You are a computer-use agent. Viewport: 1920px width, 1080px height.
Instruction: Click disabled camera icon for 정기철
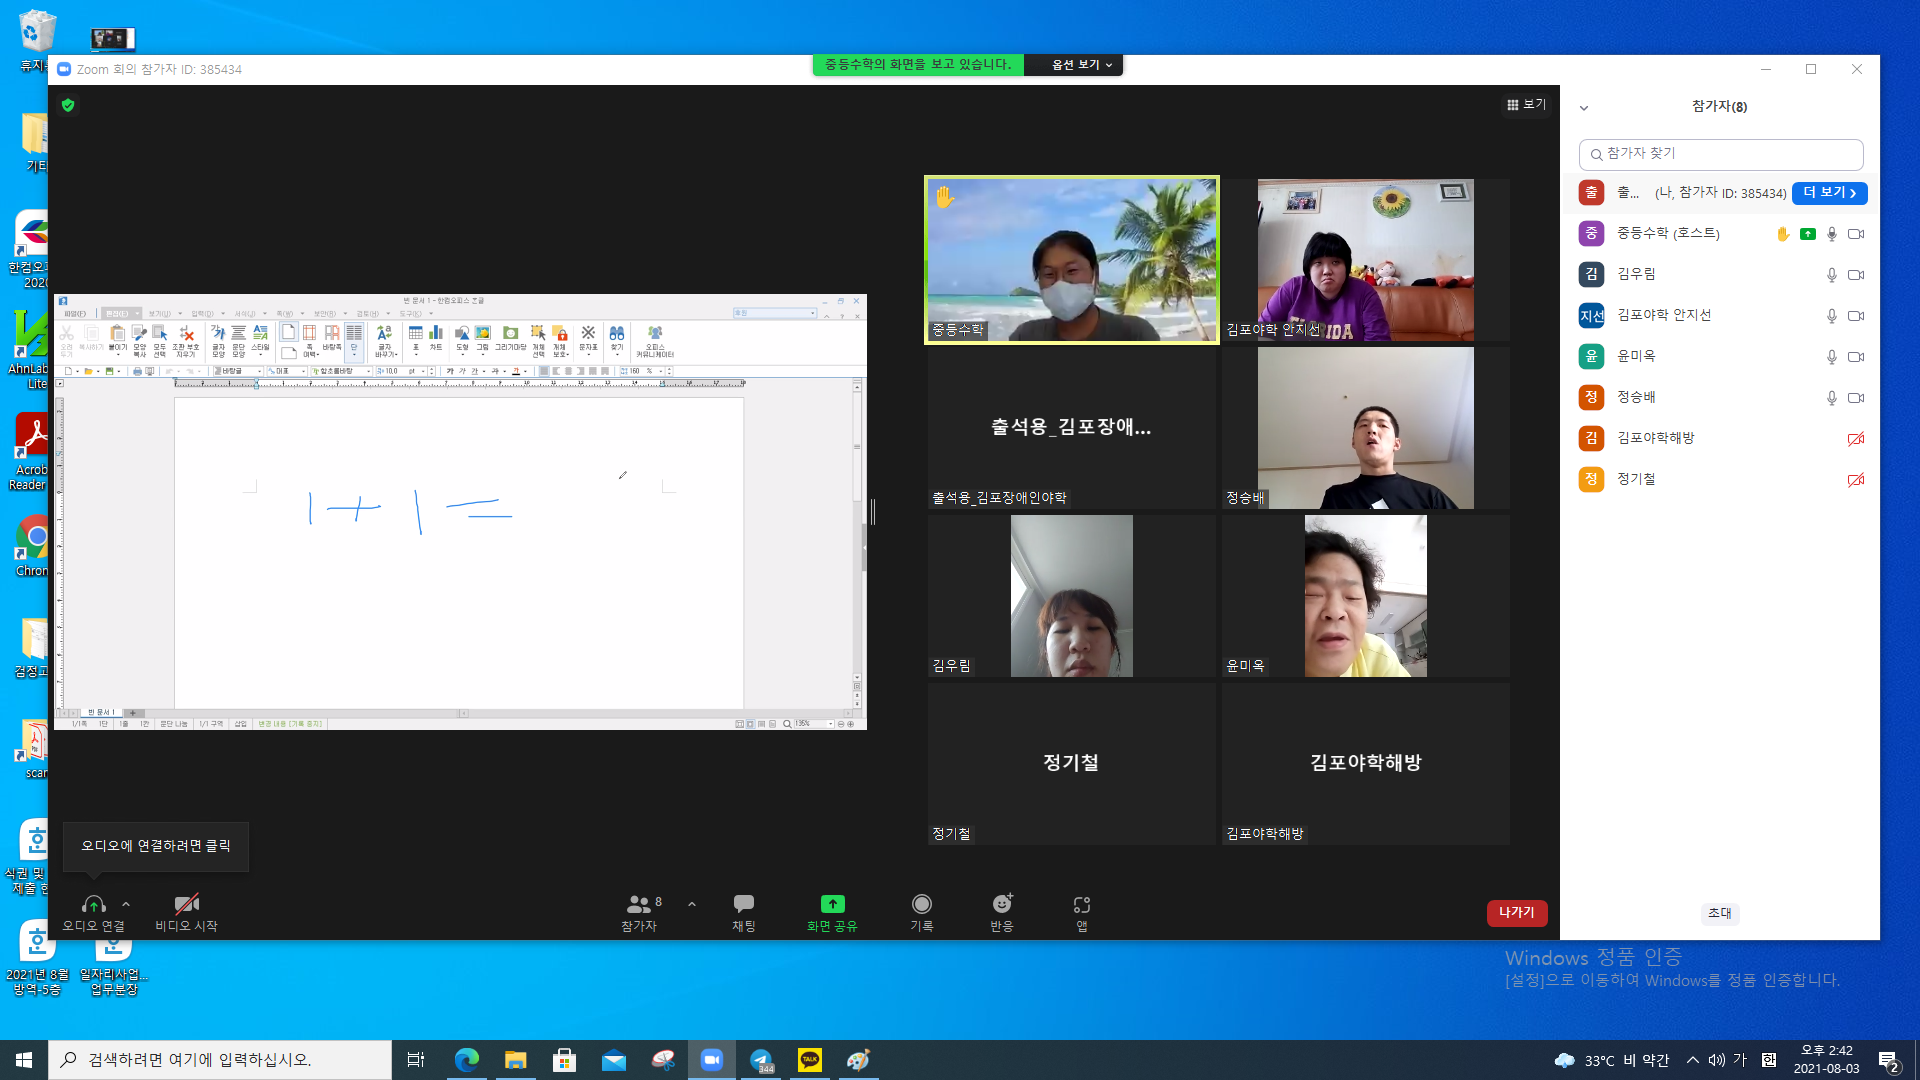[1856, 479]
